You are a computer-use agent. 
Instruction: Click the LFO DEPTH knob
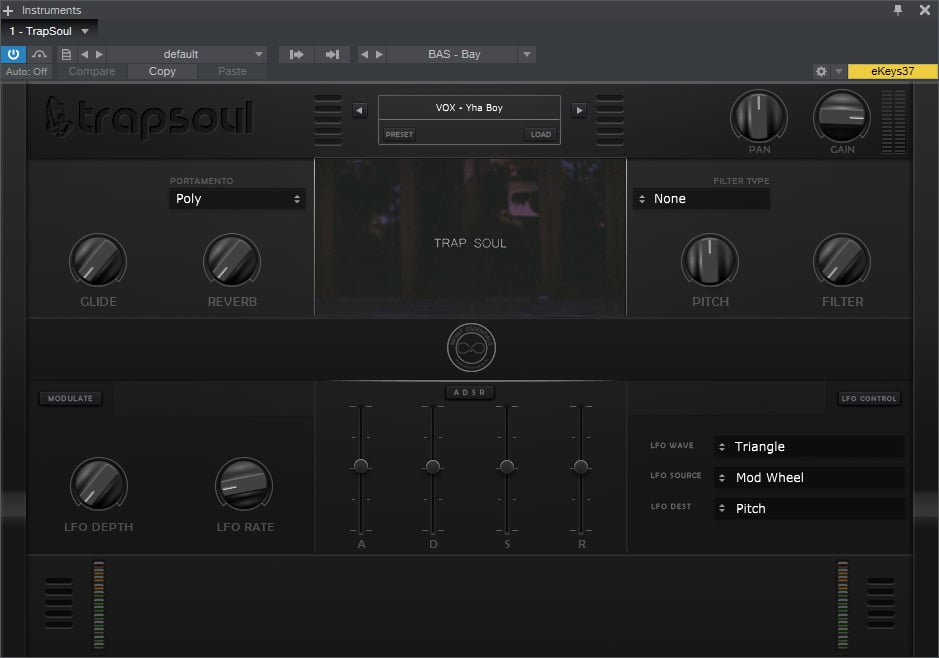(x=99, y=485)
